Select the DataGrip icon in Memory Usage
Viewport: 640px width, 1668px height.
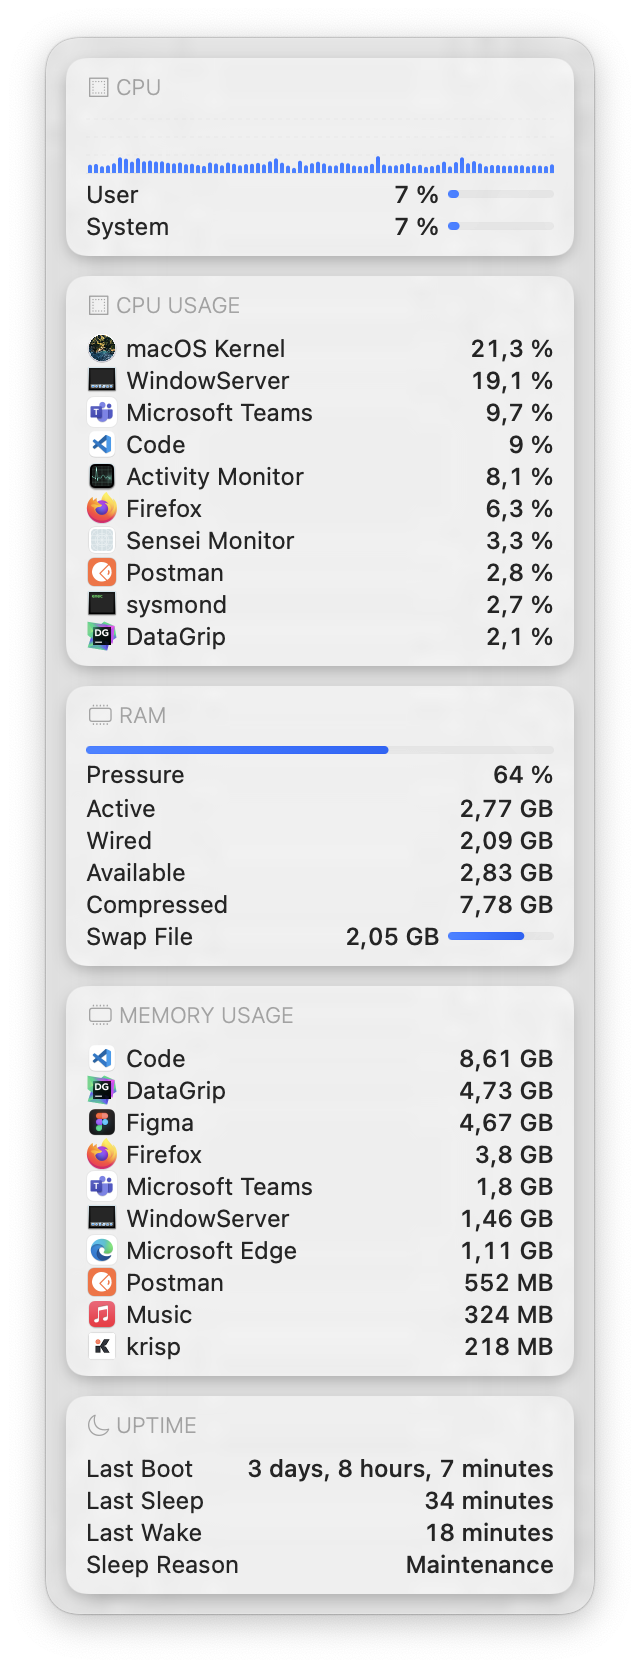(x=103, y=1090)
